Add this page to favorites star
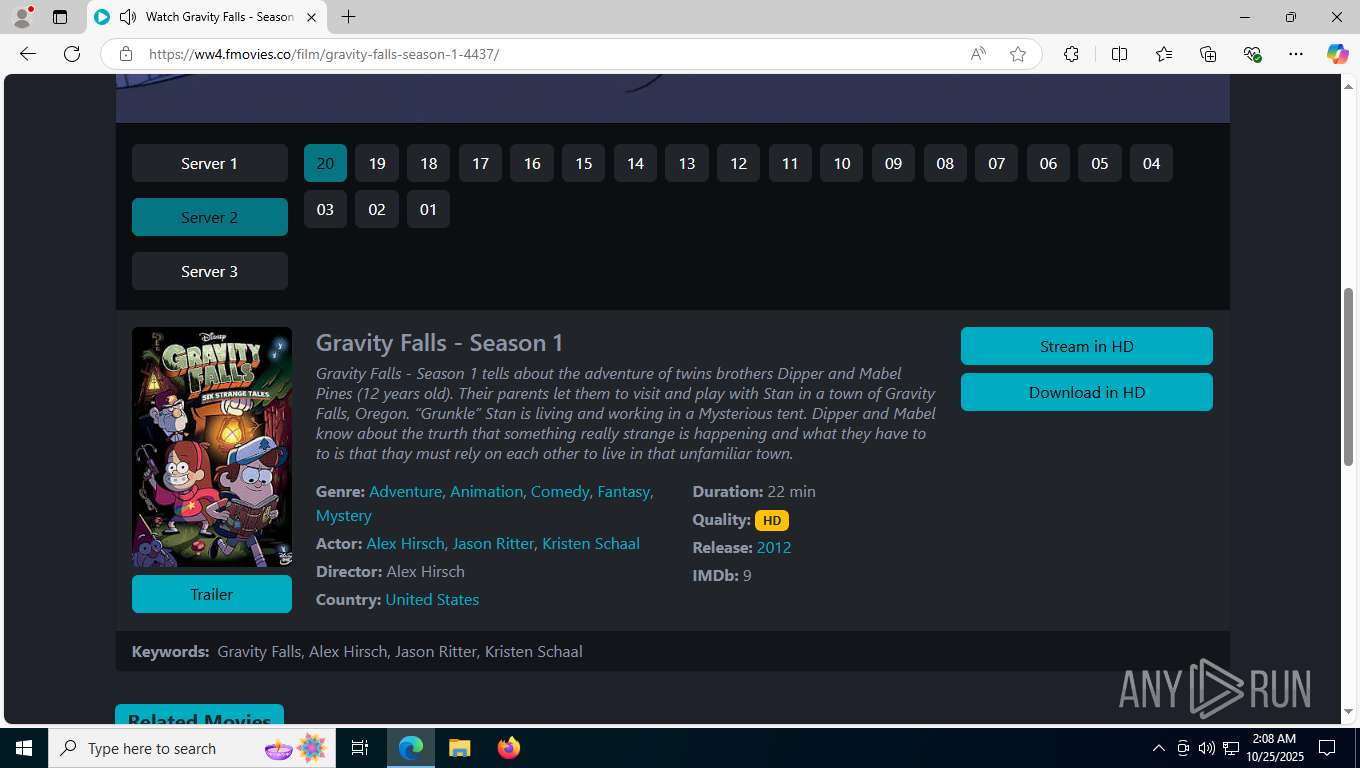1360x768 pixels. (x=1018, y=54)
